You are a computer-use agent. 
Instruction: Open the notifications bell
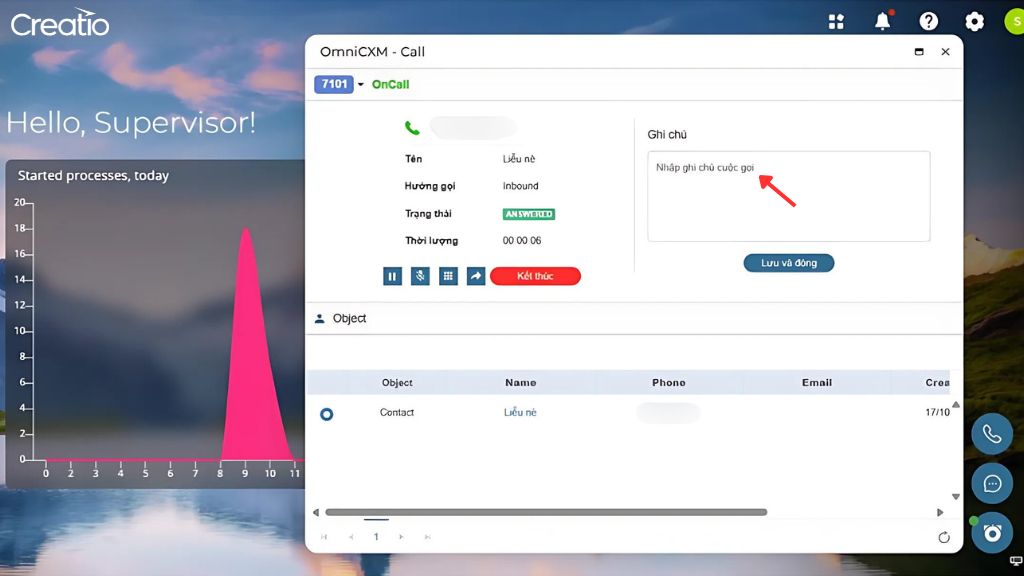click(882, 21)
